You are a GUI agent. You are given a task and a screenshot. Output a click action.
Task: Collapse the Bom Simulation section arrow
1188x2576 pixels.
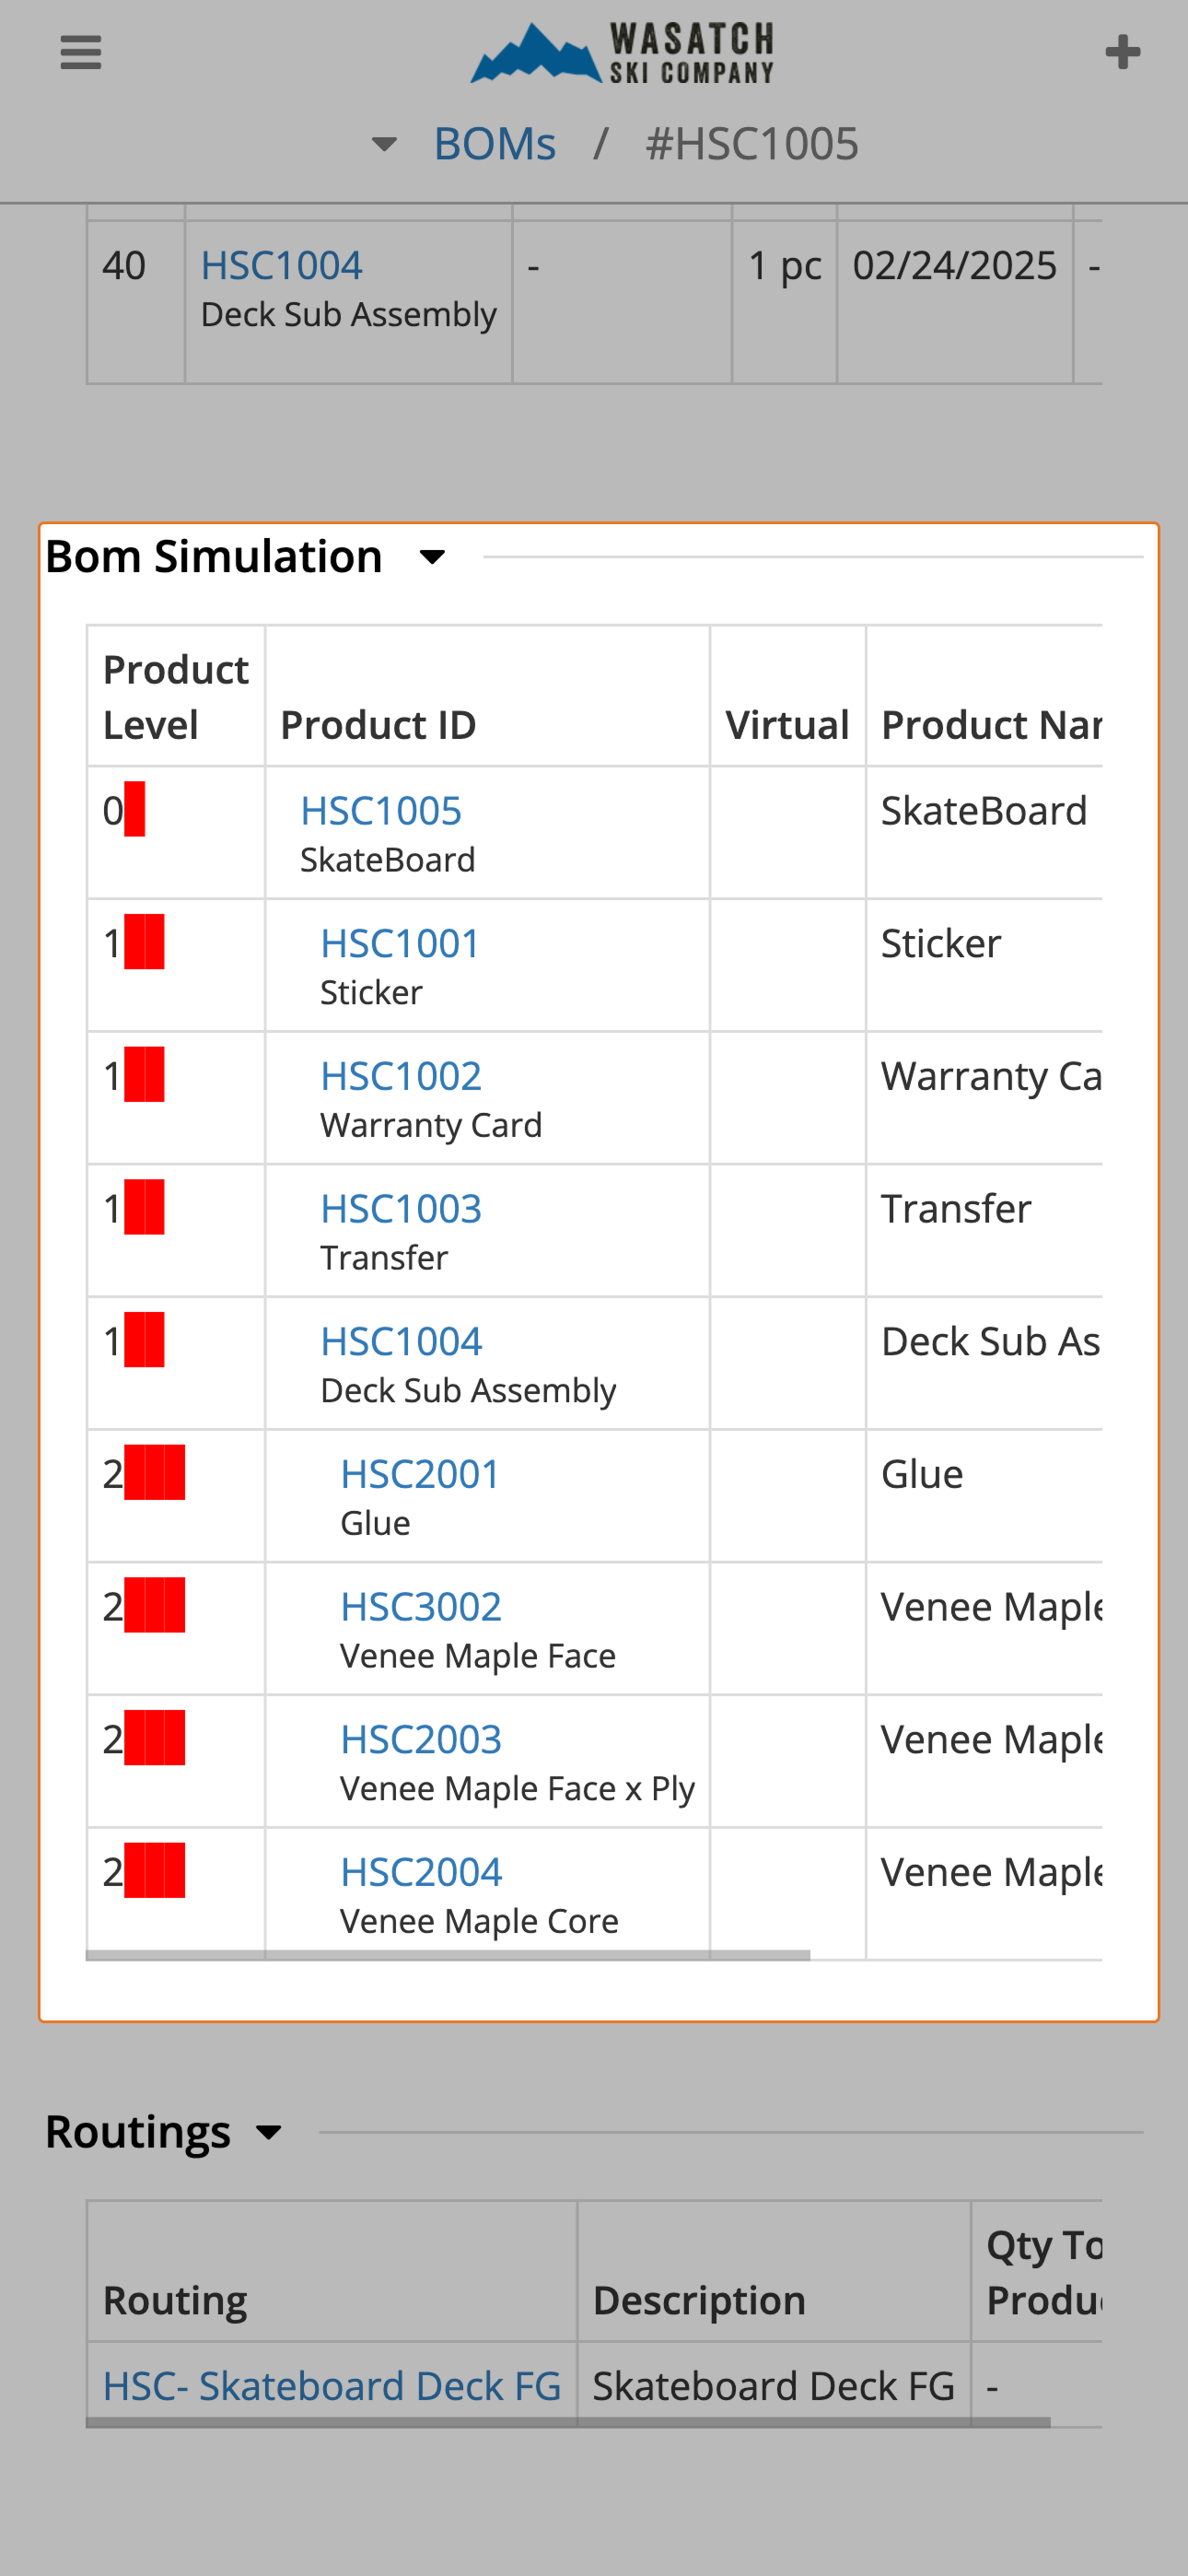tap(432, 557)
